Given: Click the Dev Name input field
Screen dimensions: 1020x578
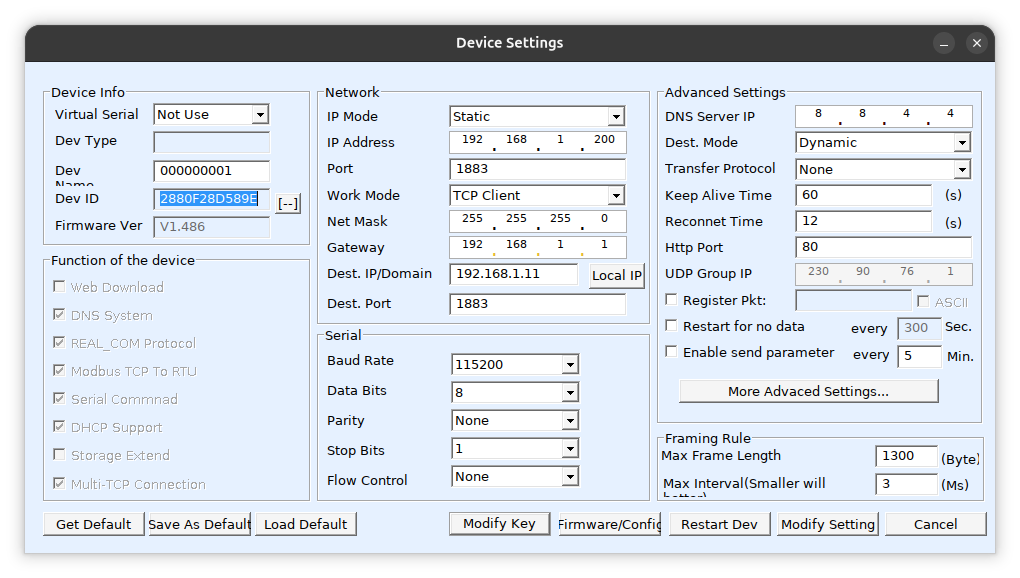Looking at the screenshot, I should coord(211,171).
